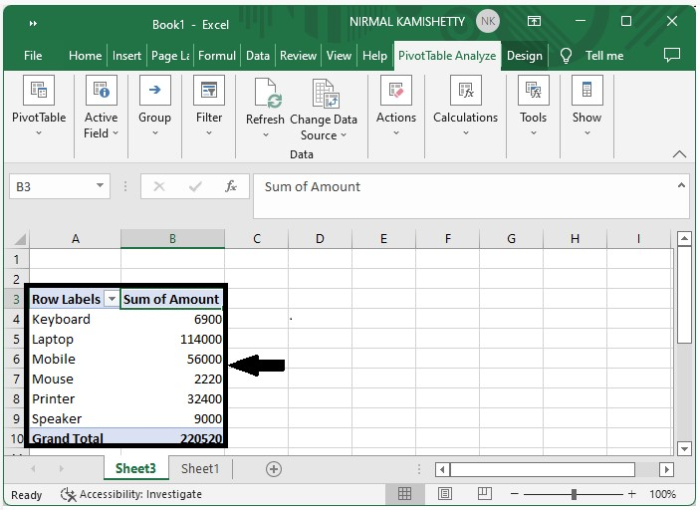Open the Tell me search box
The height and width of the screenshot is (510, 700).
(604, 56)
